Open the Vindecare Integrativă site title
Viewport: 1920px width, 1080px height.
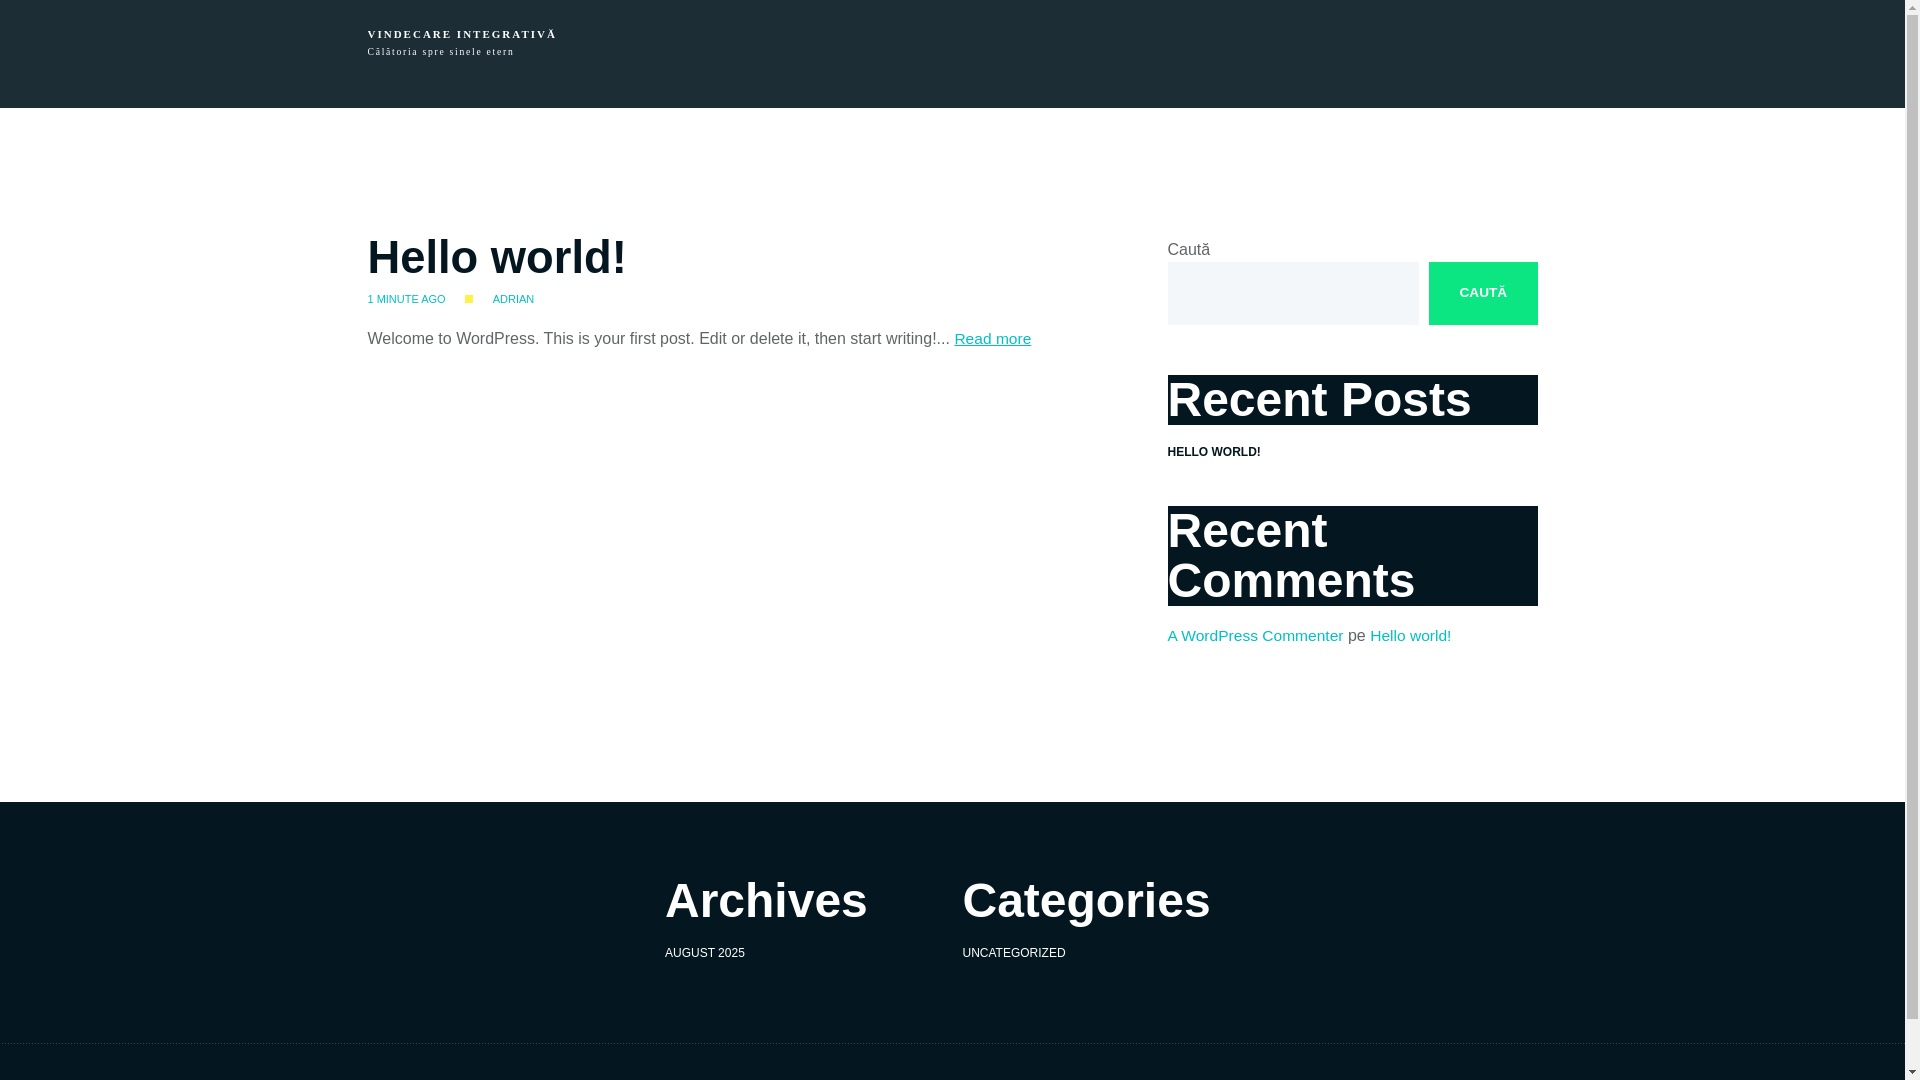click(461, 34)
